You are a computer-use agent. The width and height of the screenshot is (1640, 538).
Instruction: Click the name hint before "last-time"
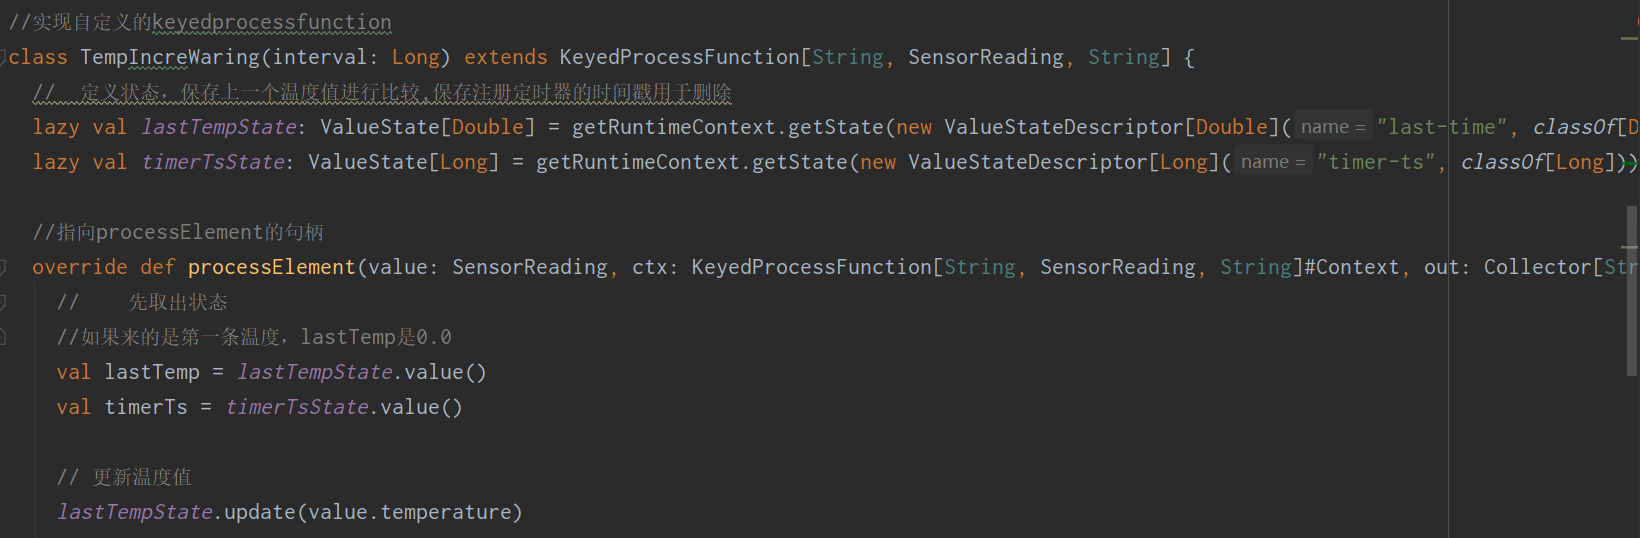pyautogui.click(x=1333, y=127)
